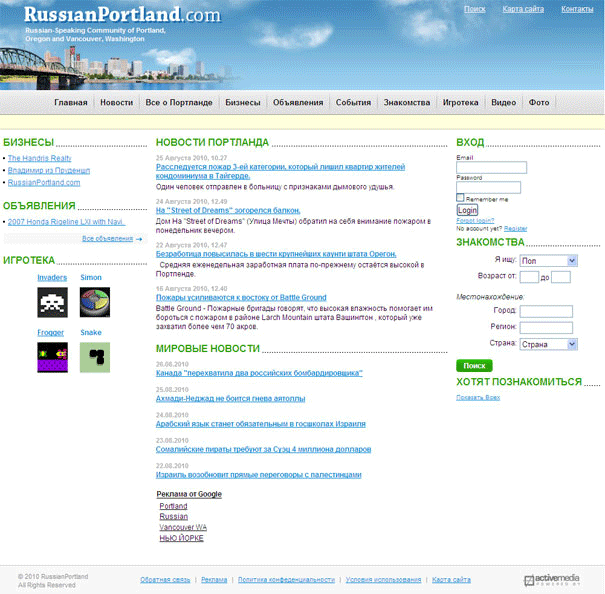The height and width of the screenshot is (594, 605).
Task: Click the minimum age Возраст от field
Action: coord(529,277)
